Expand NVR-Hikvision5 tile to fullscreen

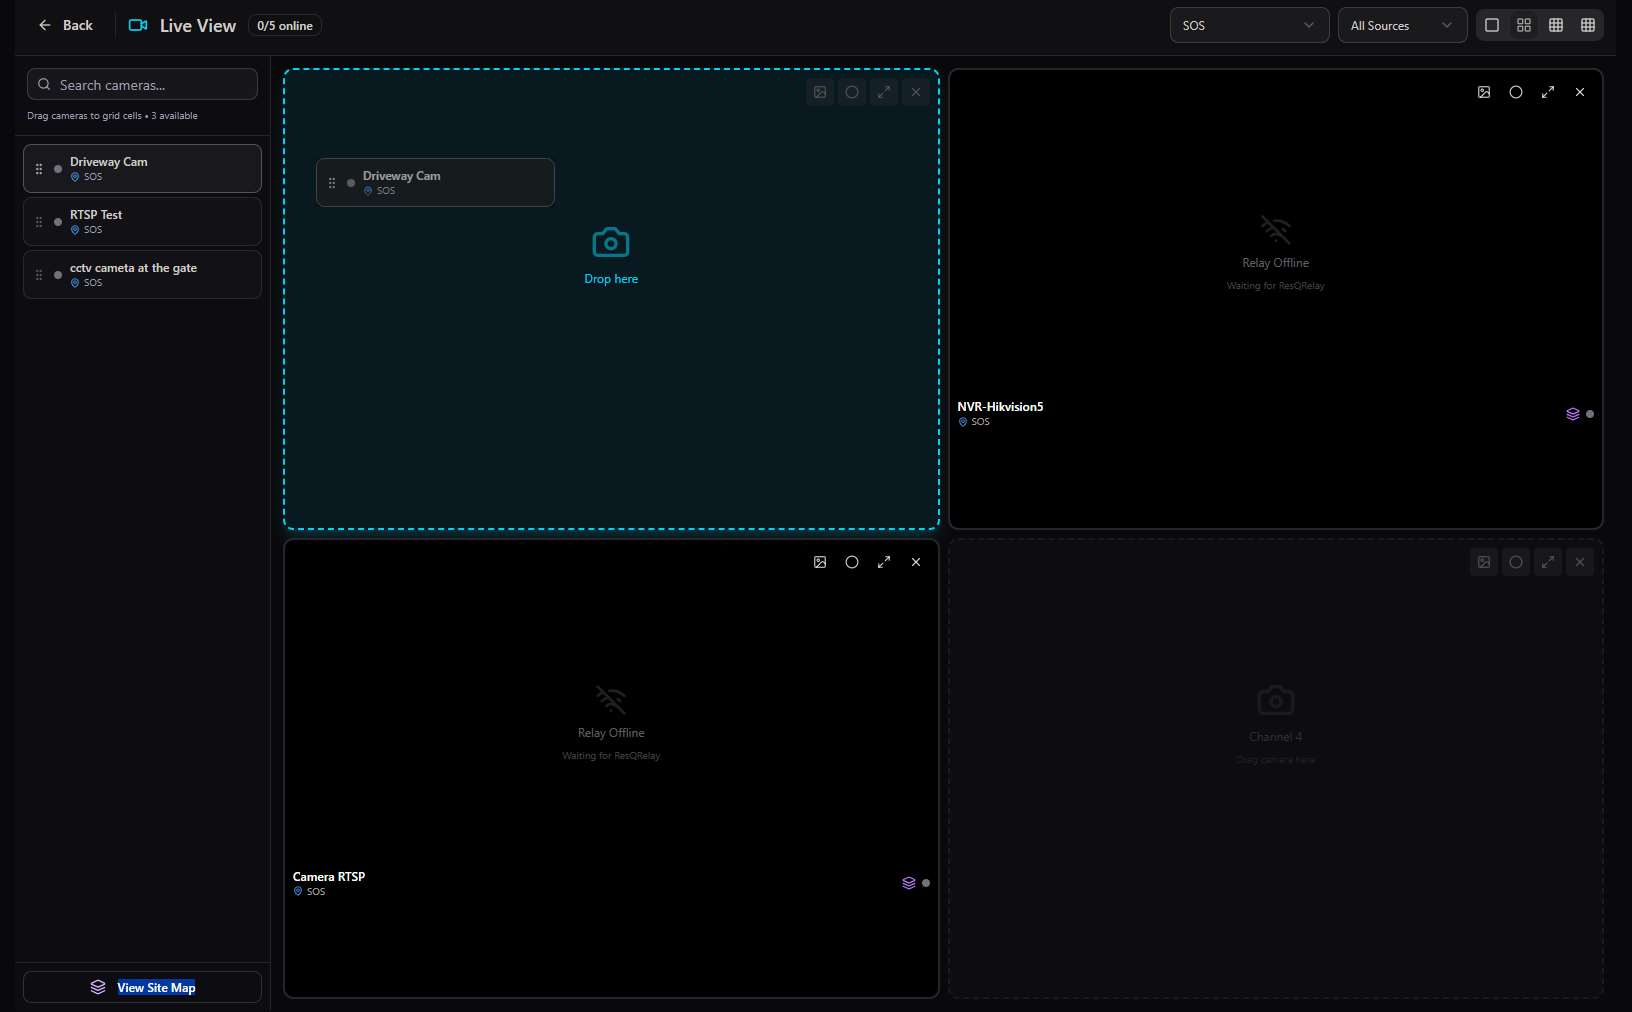point(1548,92)
